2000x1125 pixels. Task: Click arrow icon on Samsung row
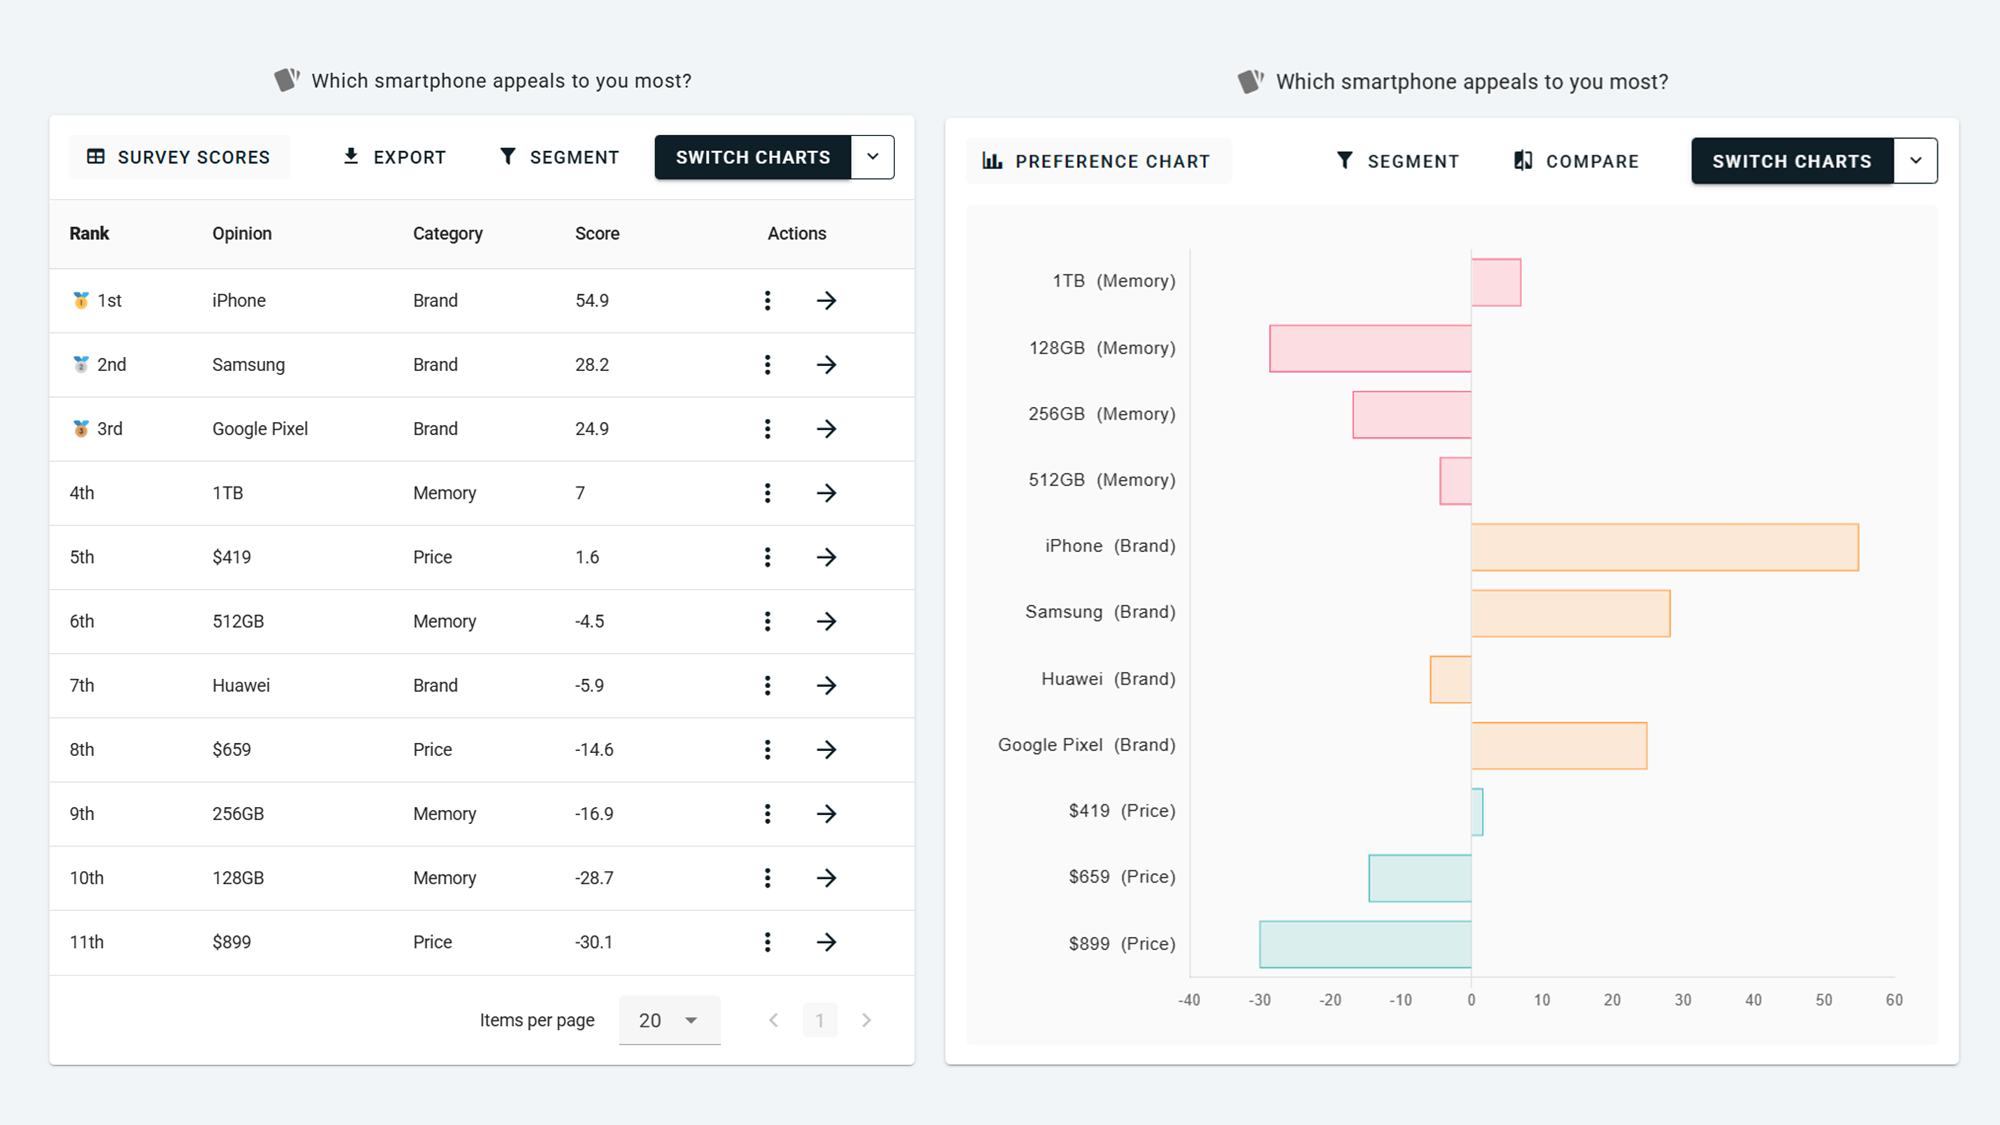tap(826, 365)
